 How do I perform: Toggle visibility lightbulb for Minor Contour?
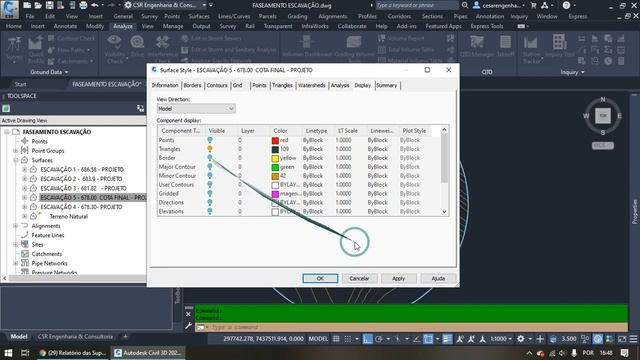(x=210, y=176)
